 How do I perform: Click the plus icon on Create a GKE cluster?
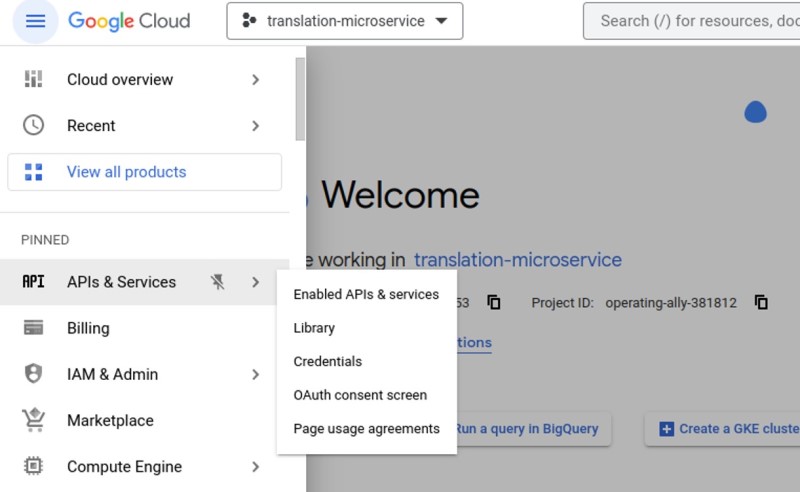pyautogui.click(x=666, y=429)
